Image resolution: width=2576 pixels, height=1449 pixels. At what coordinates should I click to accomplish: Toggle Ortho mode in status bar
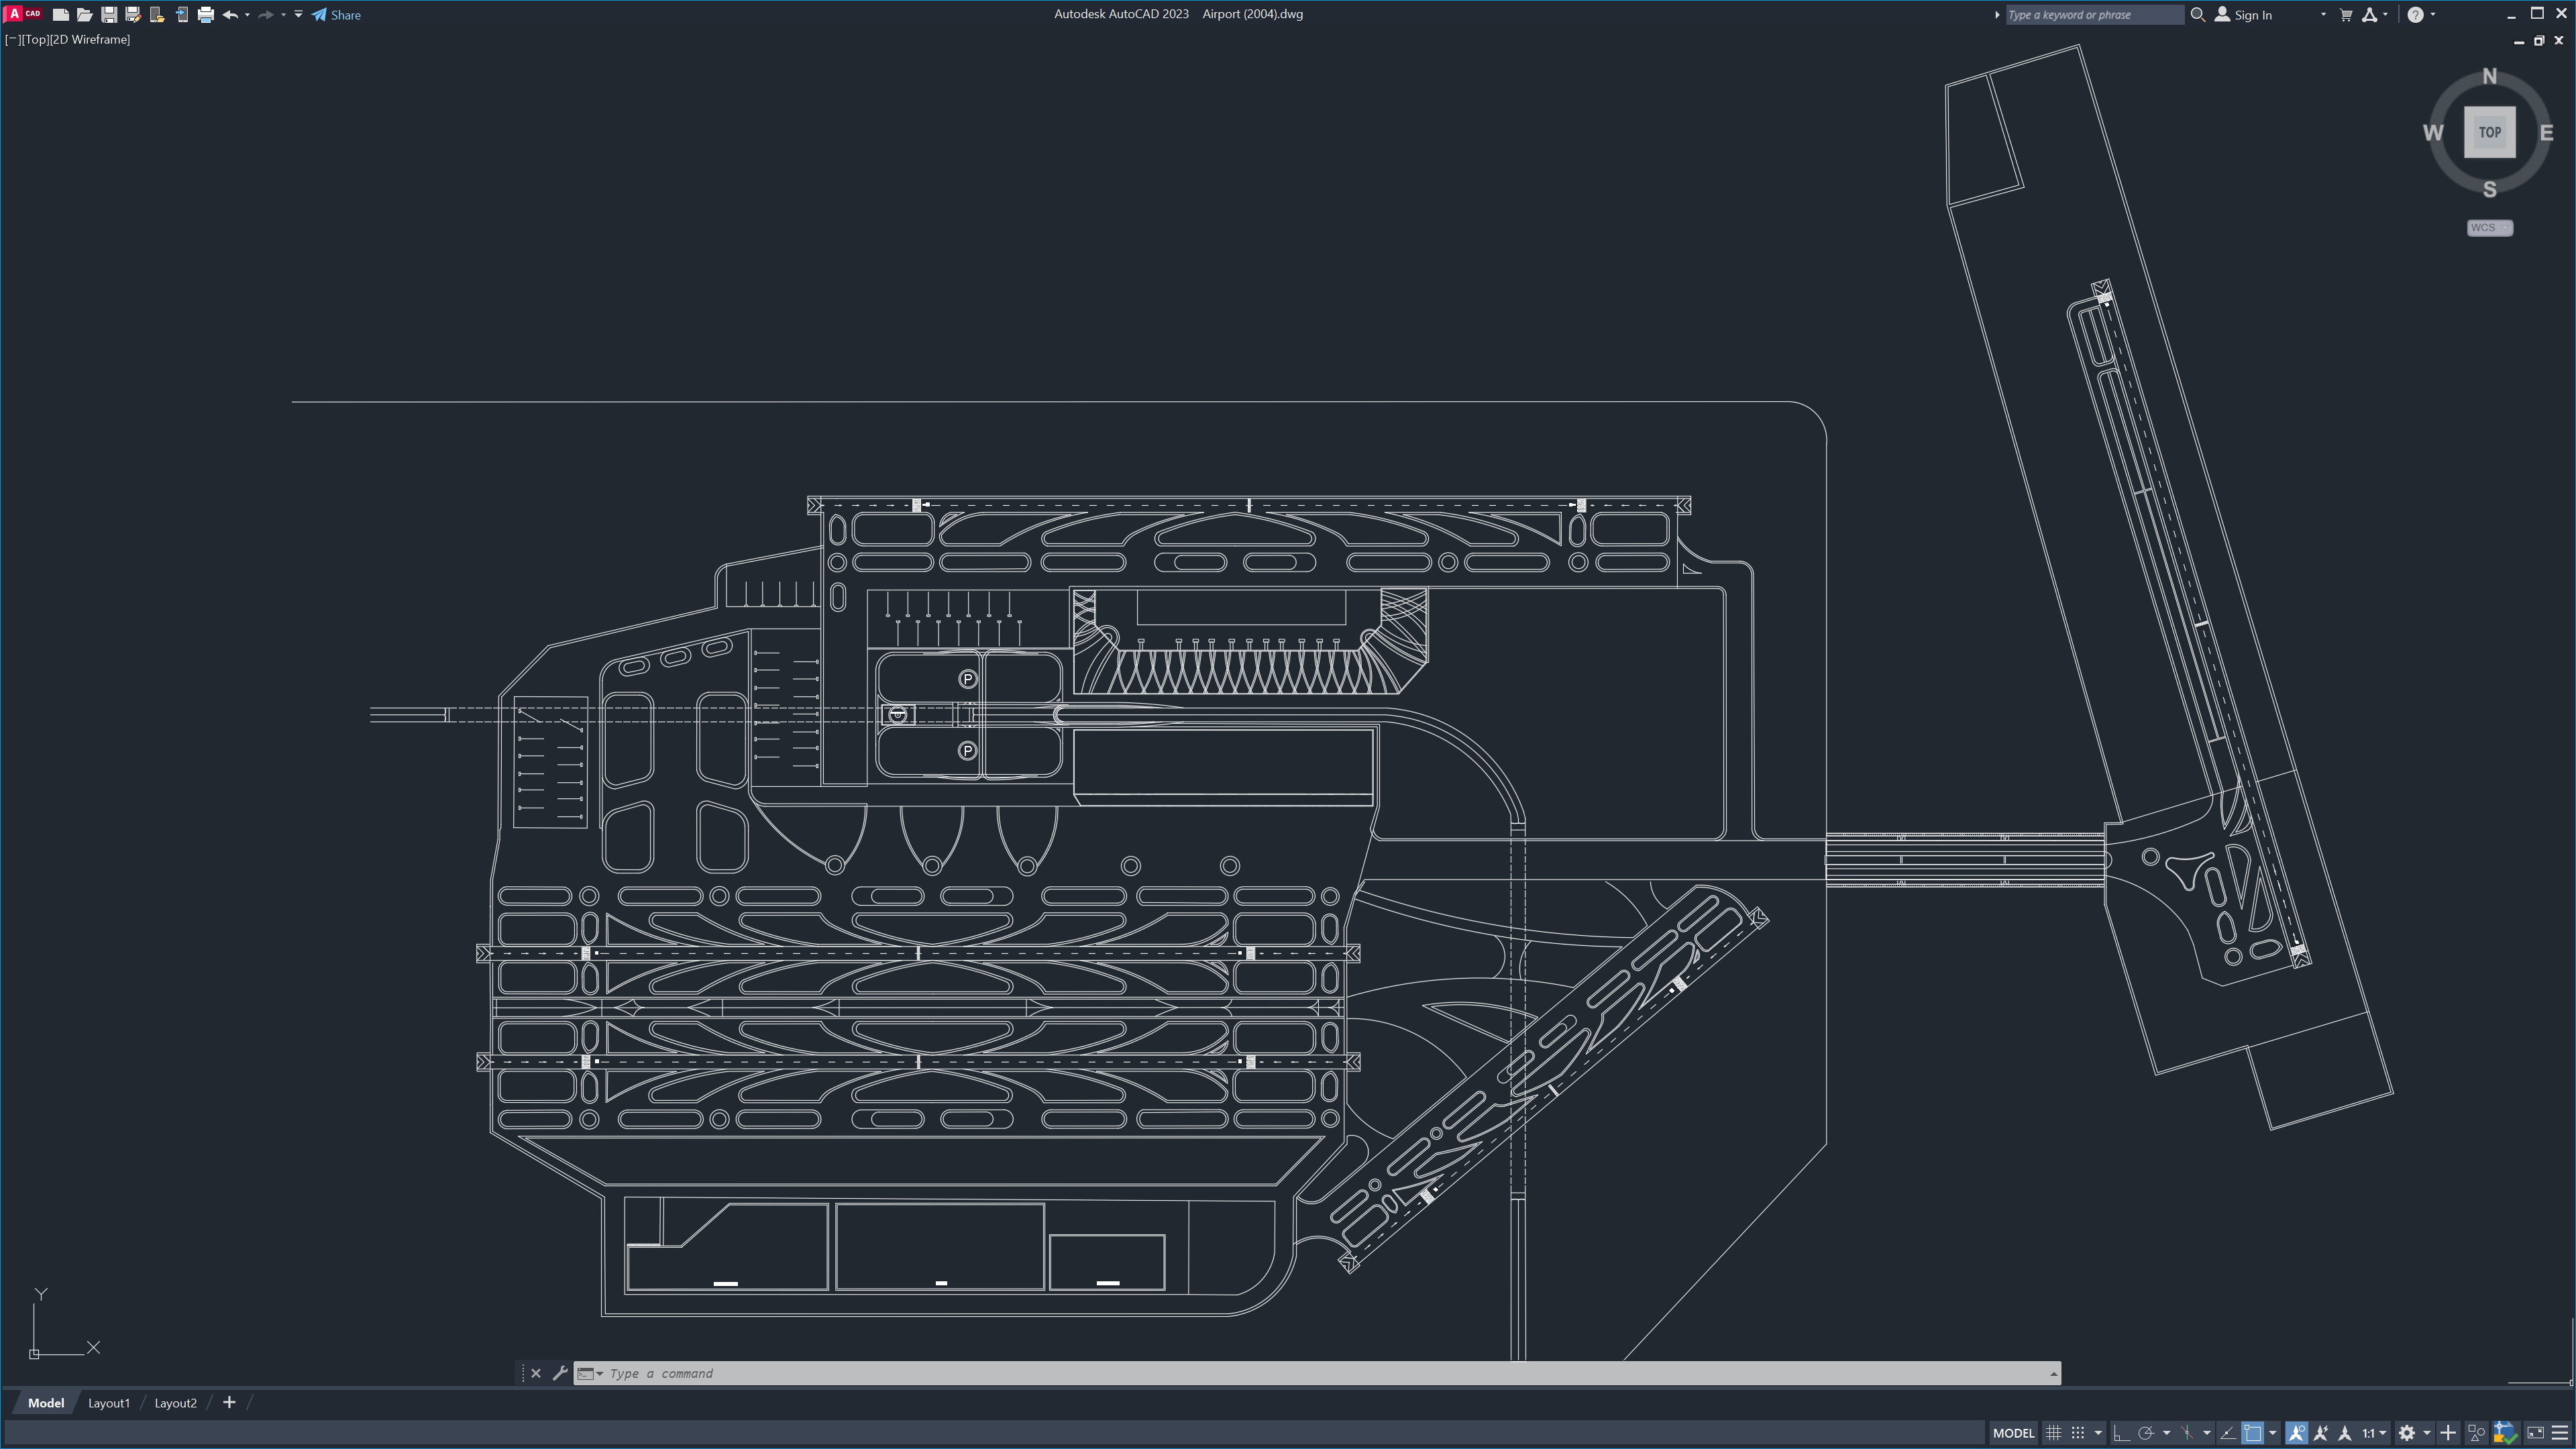2121,1433
